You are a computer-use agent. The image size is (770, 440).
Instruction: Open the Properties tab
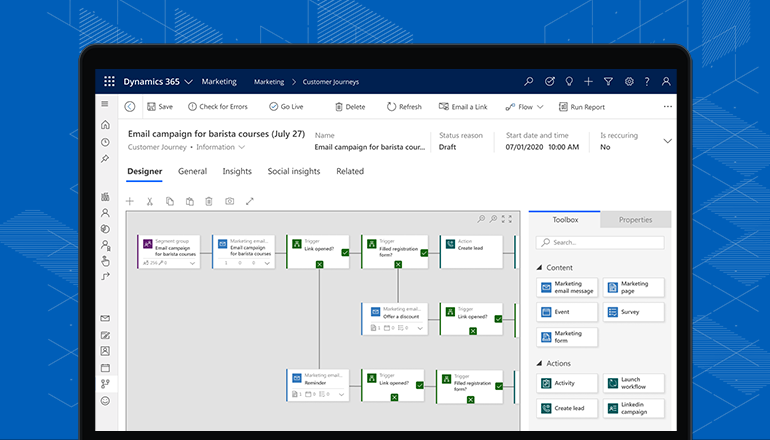click(x=635, y=220)
